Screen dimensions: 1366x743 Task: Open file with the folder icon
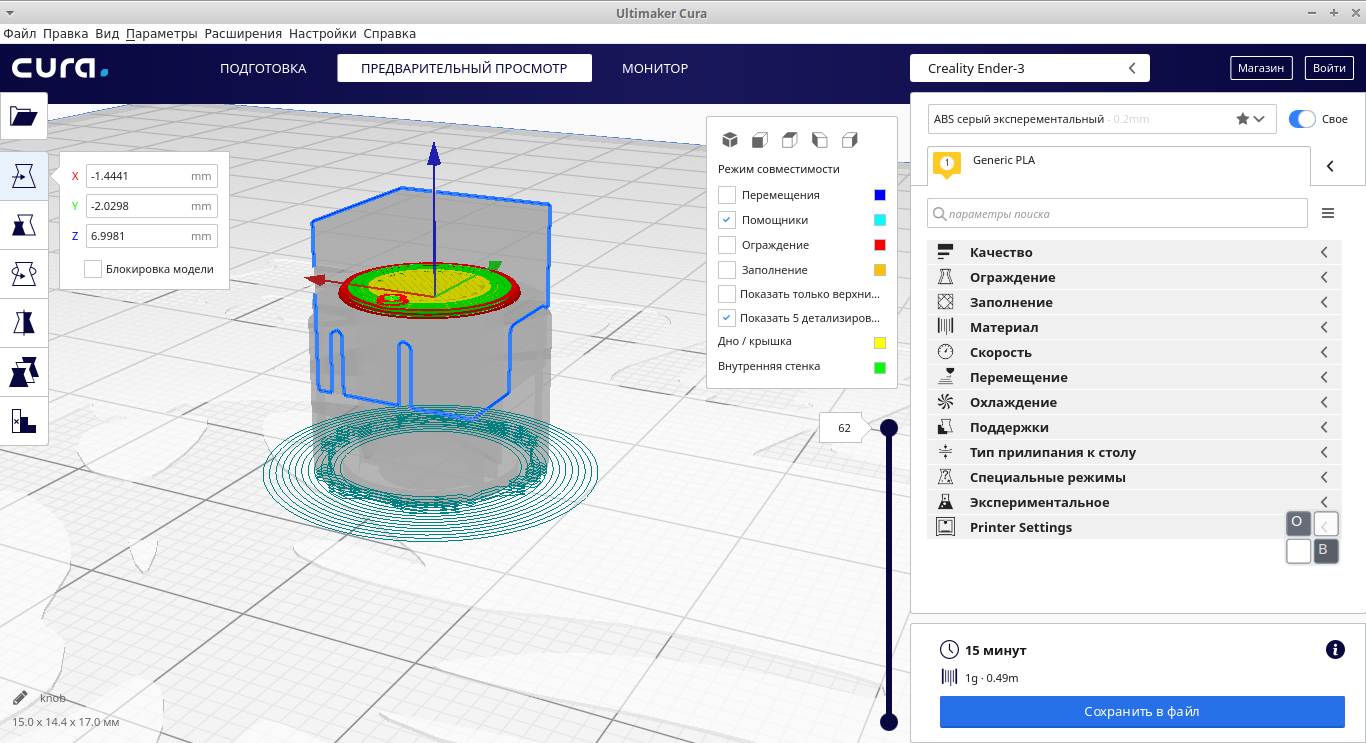coord(24,116)
